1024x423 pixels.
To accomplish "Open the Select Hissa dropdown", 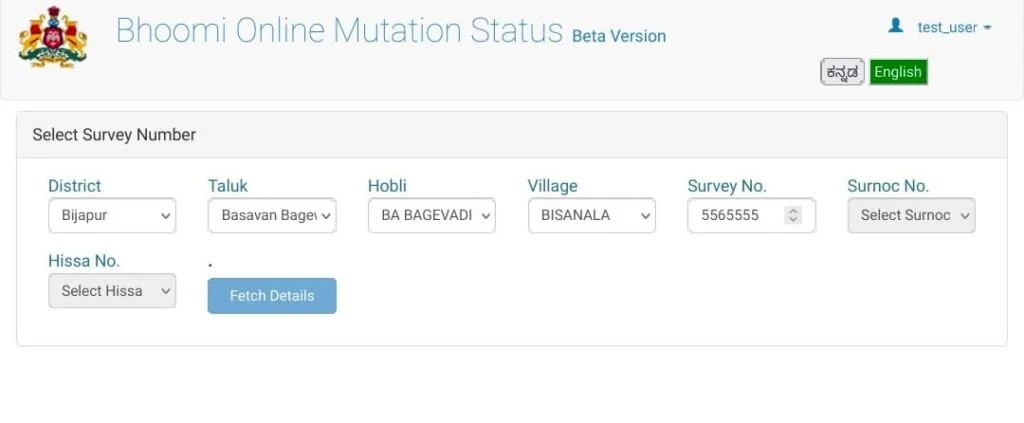I will 112,290.
